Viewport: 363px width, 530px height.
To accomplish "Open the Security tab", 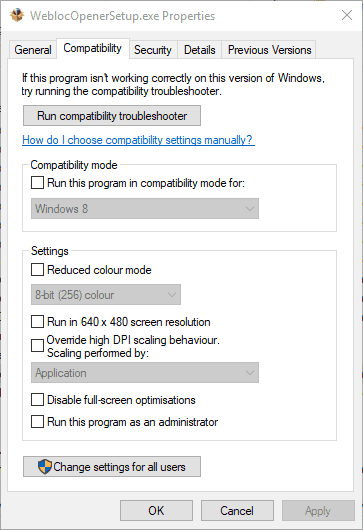I will pyautogui.click(x=153, y=50).
